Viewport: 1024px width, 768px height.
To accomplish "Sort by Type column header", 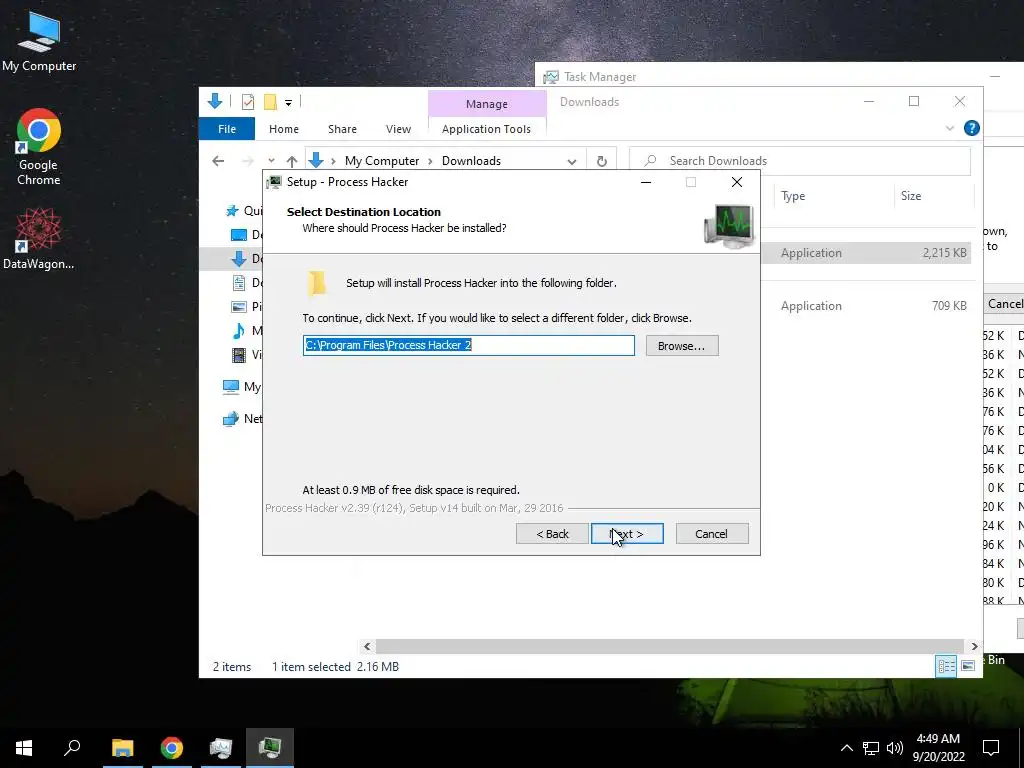I will coord(832,196).
